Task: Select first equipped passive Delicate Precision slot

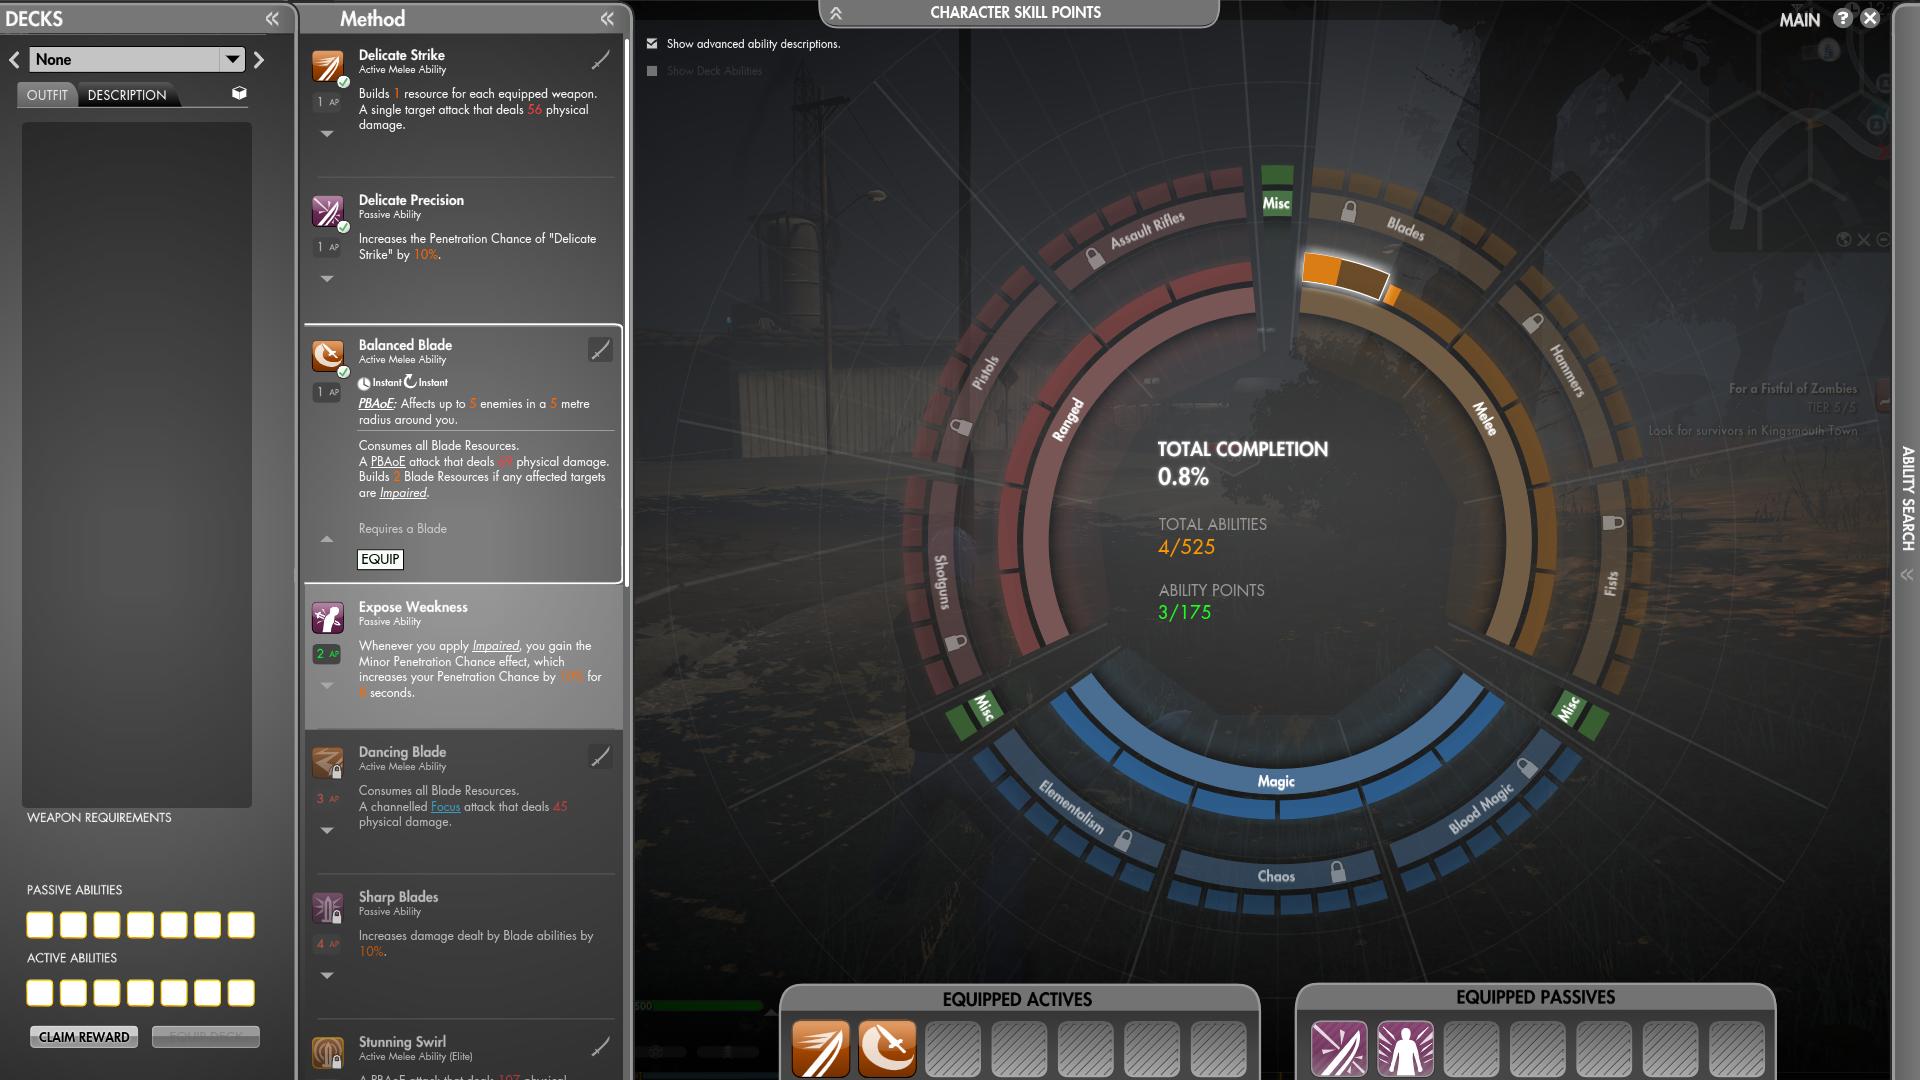Action: (x=1339, y=1048)
